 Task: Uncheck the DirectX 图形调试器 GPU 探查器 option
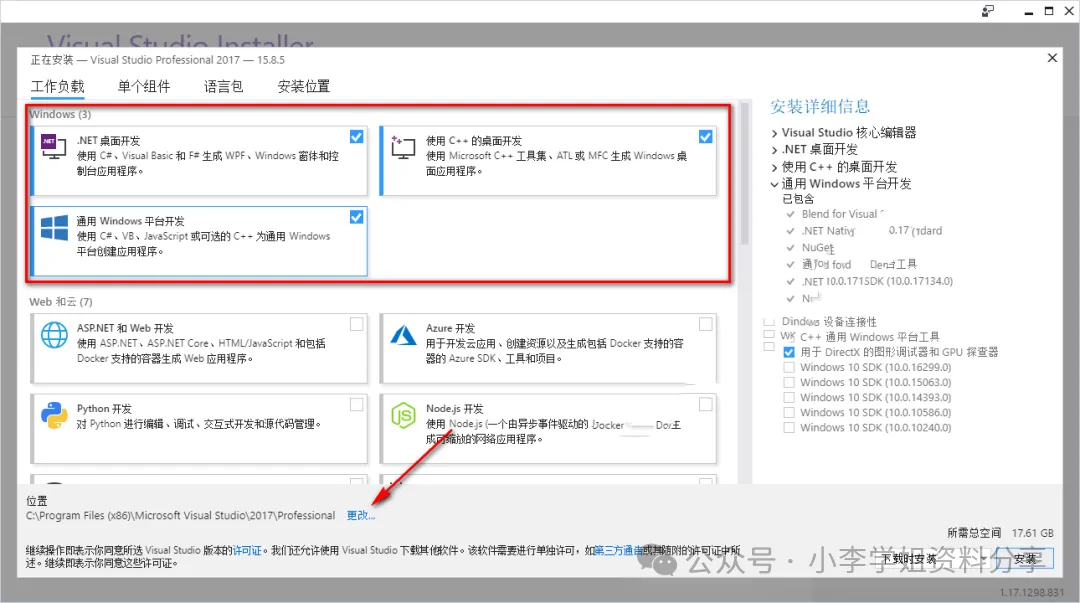pos(789,352)
